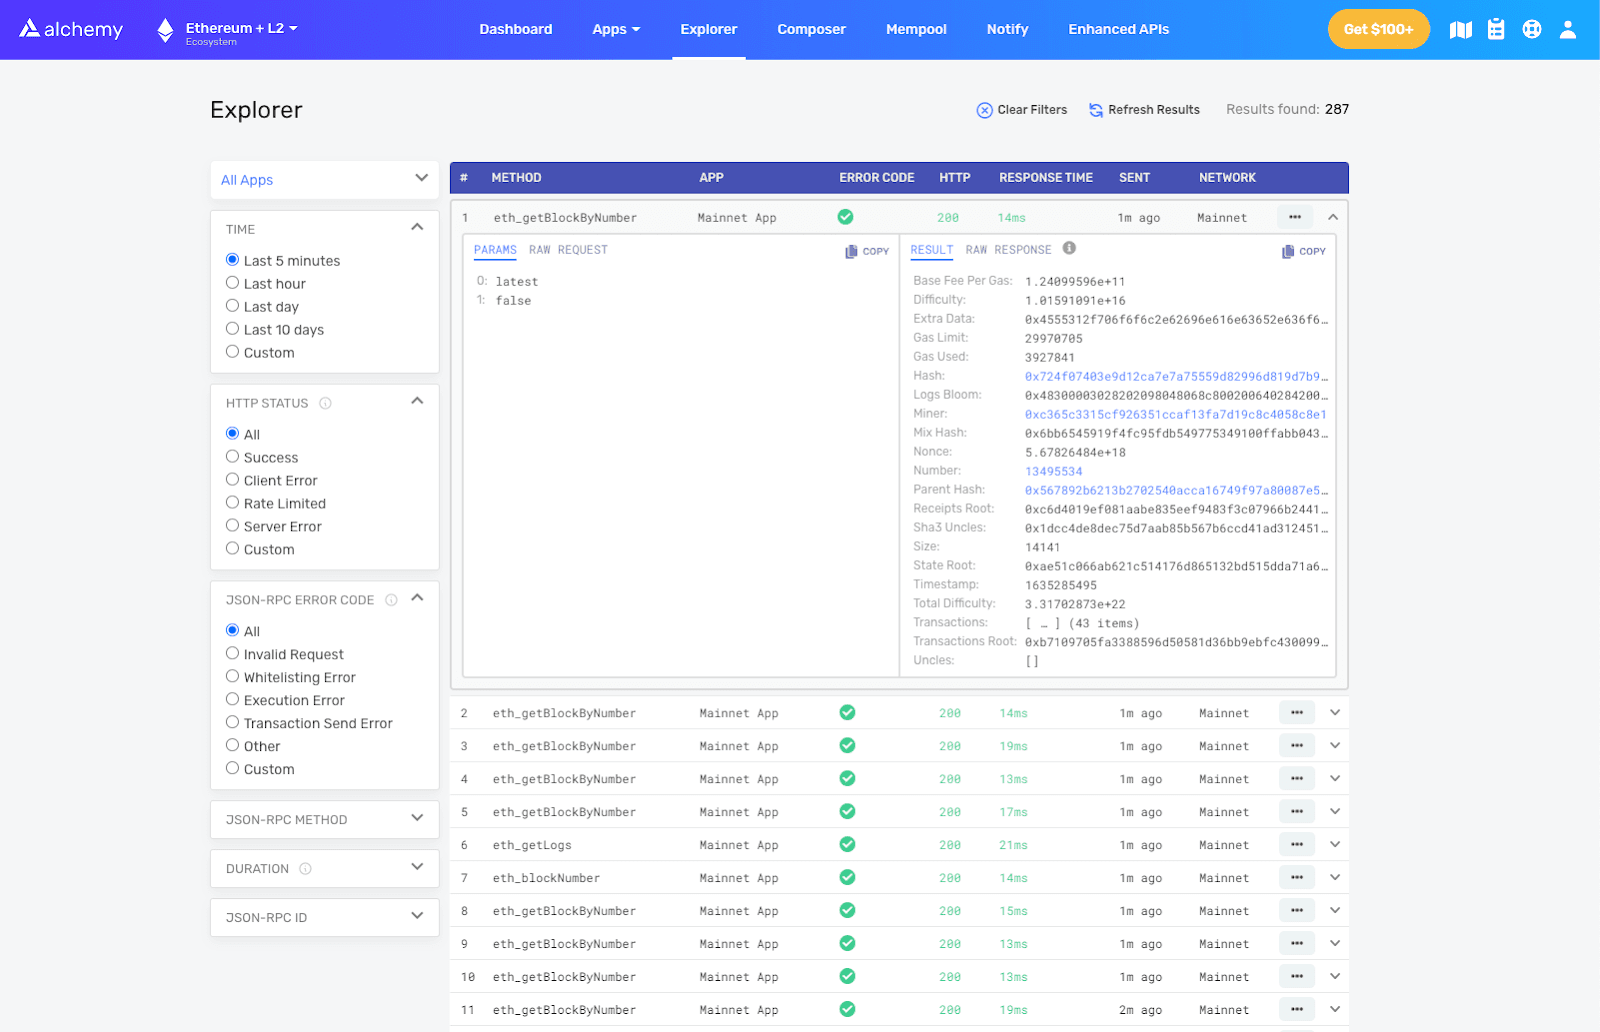Collapse the expanded eth_getBlockByNumber row details
Viewport: 1600px width, 1032px height.
point(1333,216)
